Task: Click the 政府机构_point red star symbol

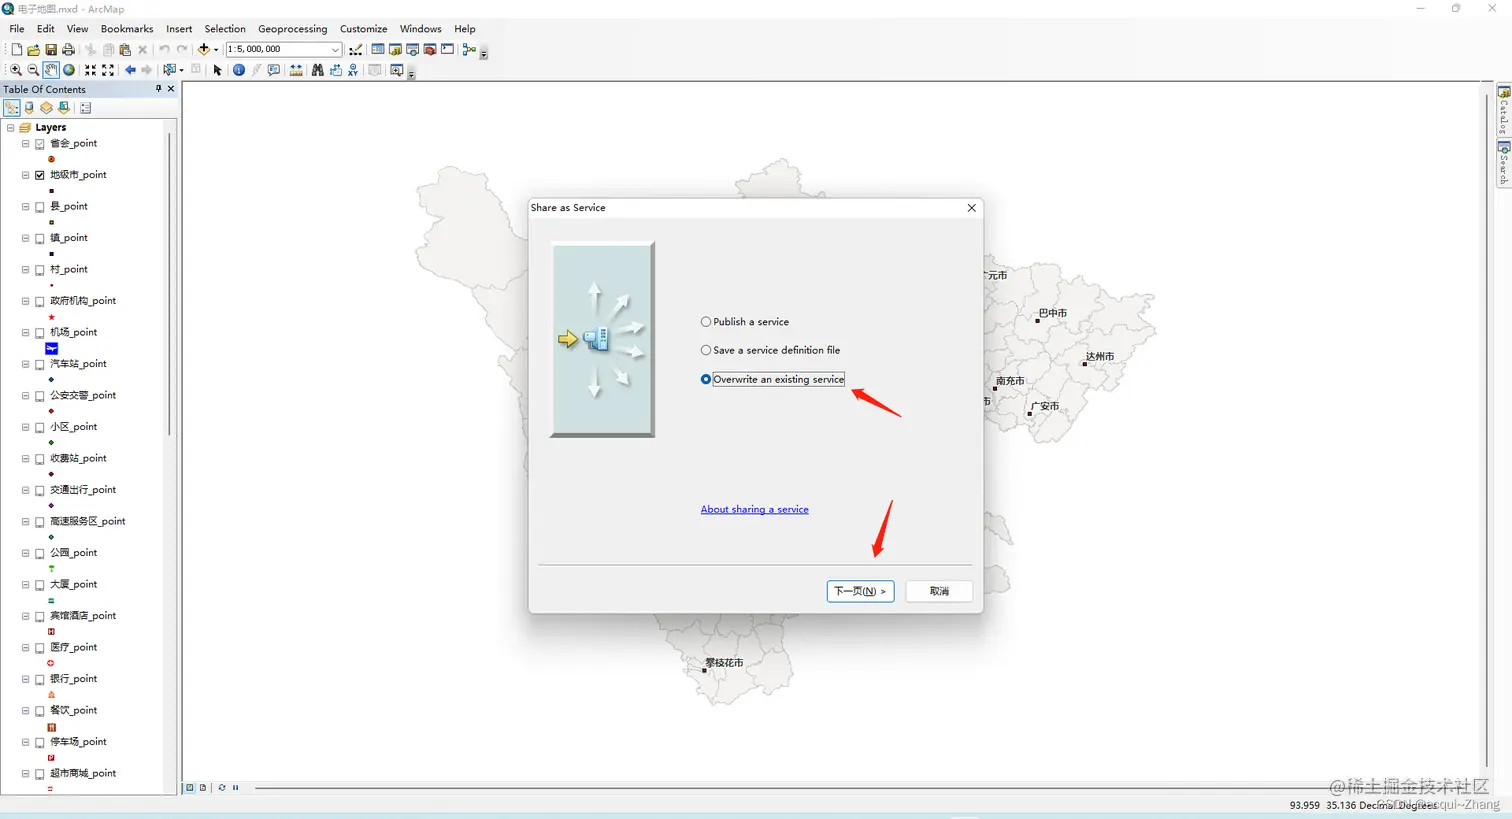Action: pos(51,317)
